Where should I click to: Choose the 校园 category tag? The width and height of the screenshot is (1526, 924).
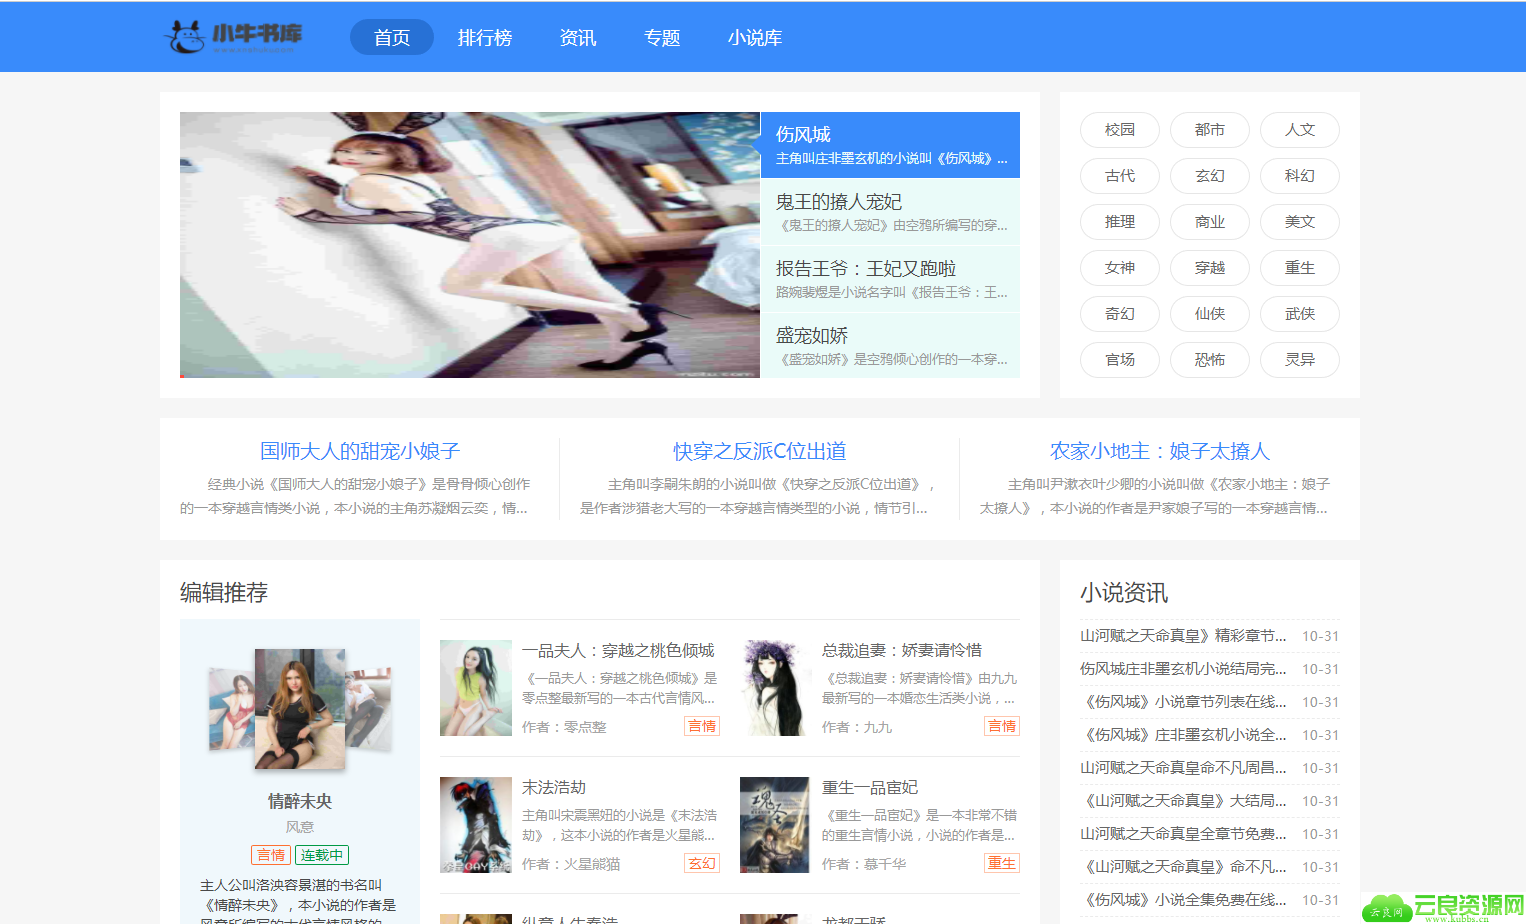coord(1120,130)
